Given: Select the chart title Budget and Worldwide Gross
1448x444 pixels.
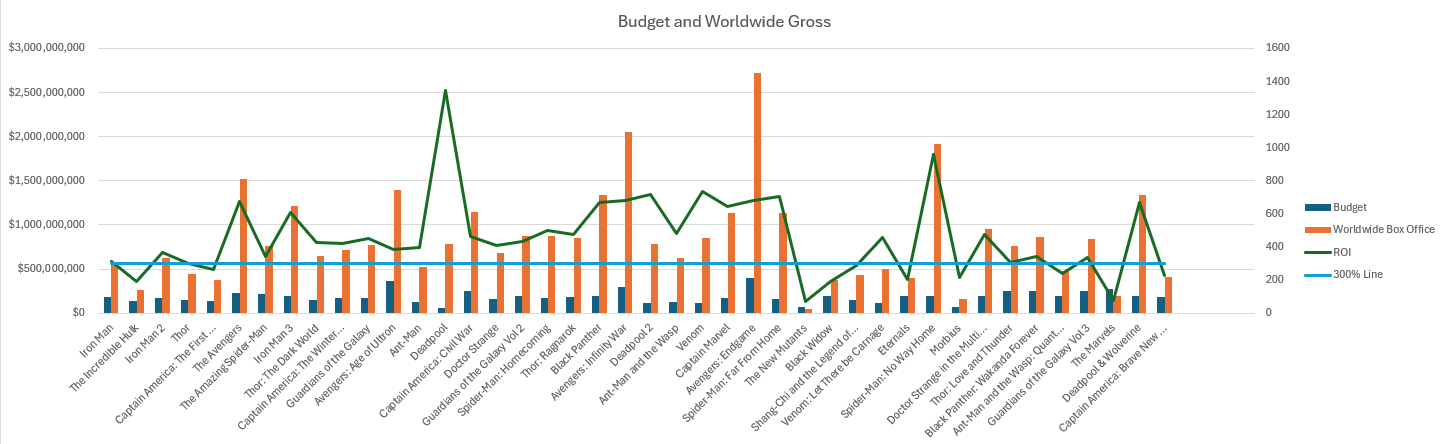Looking at the screenshot, I should pos(724,21).
